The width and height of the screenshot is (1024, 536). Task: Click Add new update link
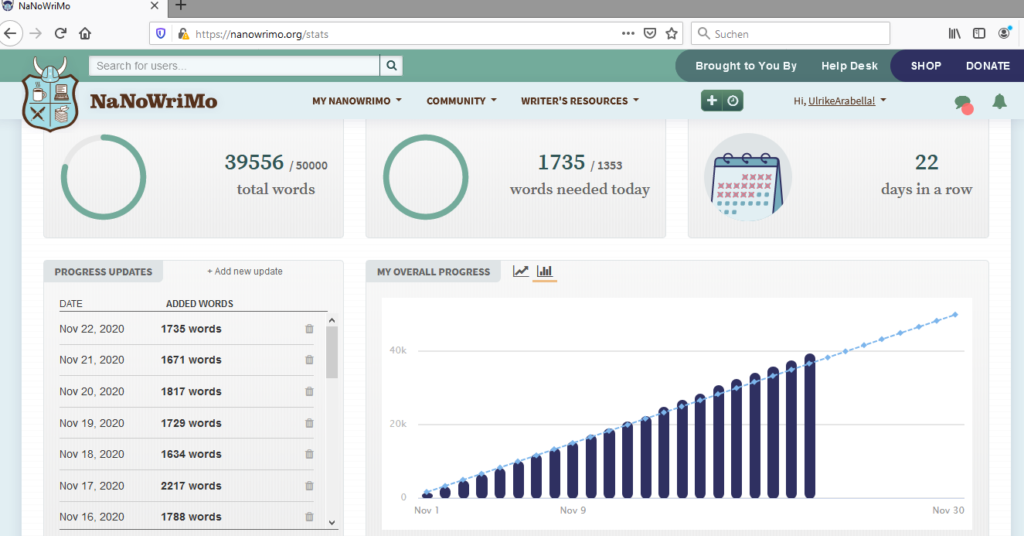point(245,271)
